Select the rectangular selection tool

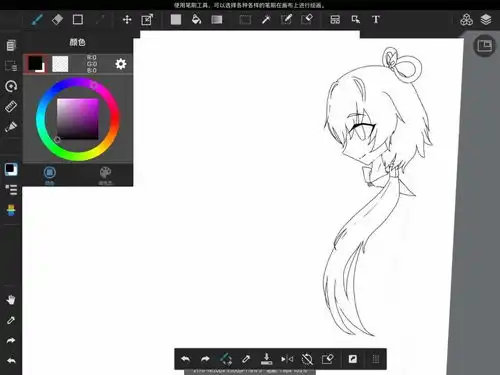coord(245,20)
